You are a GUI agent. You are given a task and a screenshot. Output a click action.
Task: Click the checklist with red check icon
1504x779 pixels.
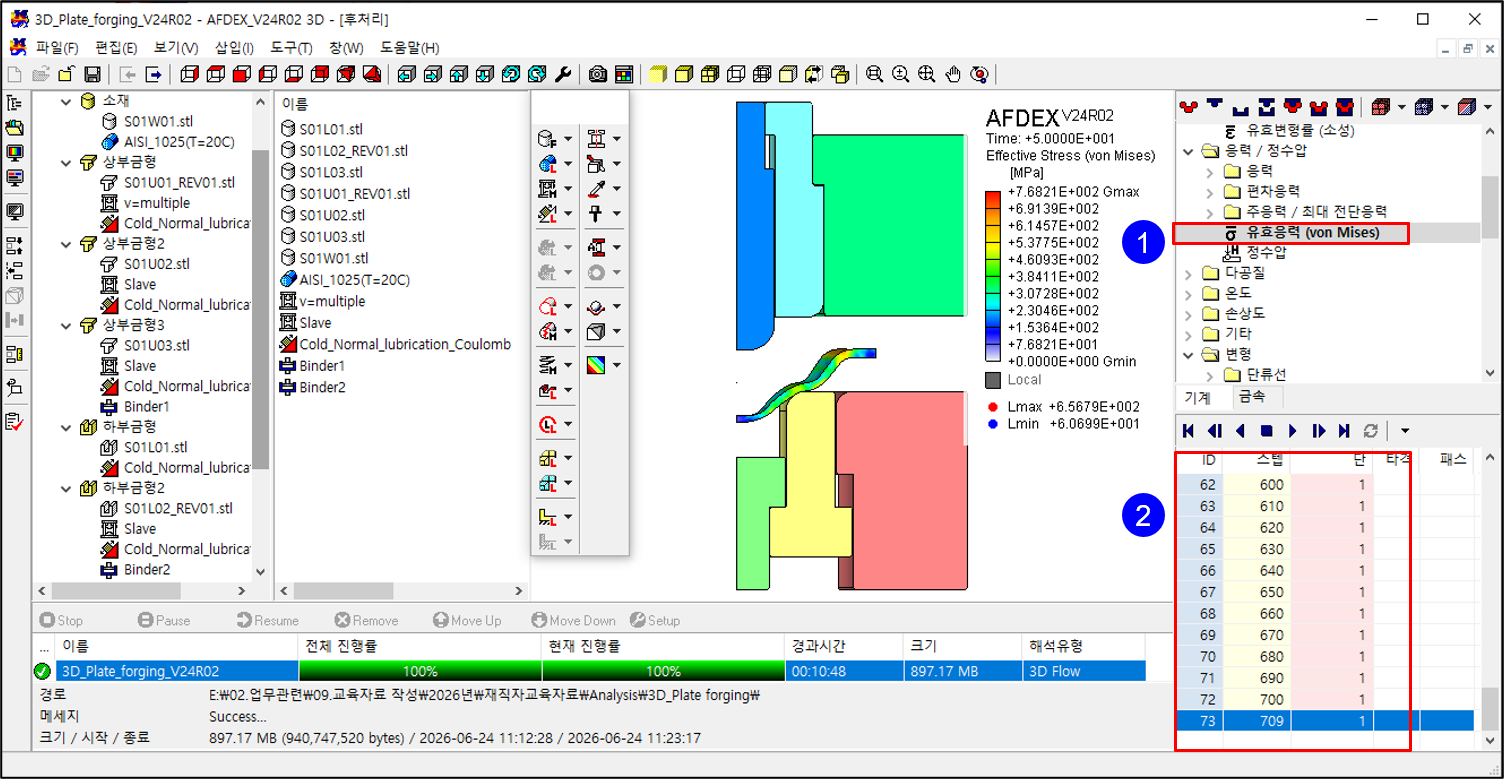pyautogui.click(x=15, y=422)
